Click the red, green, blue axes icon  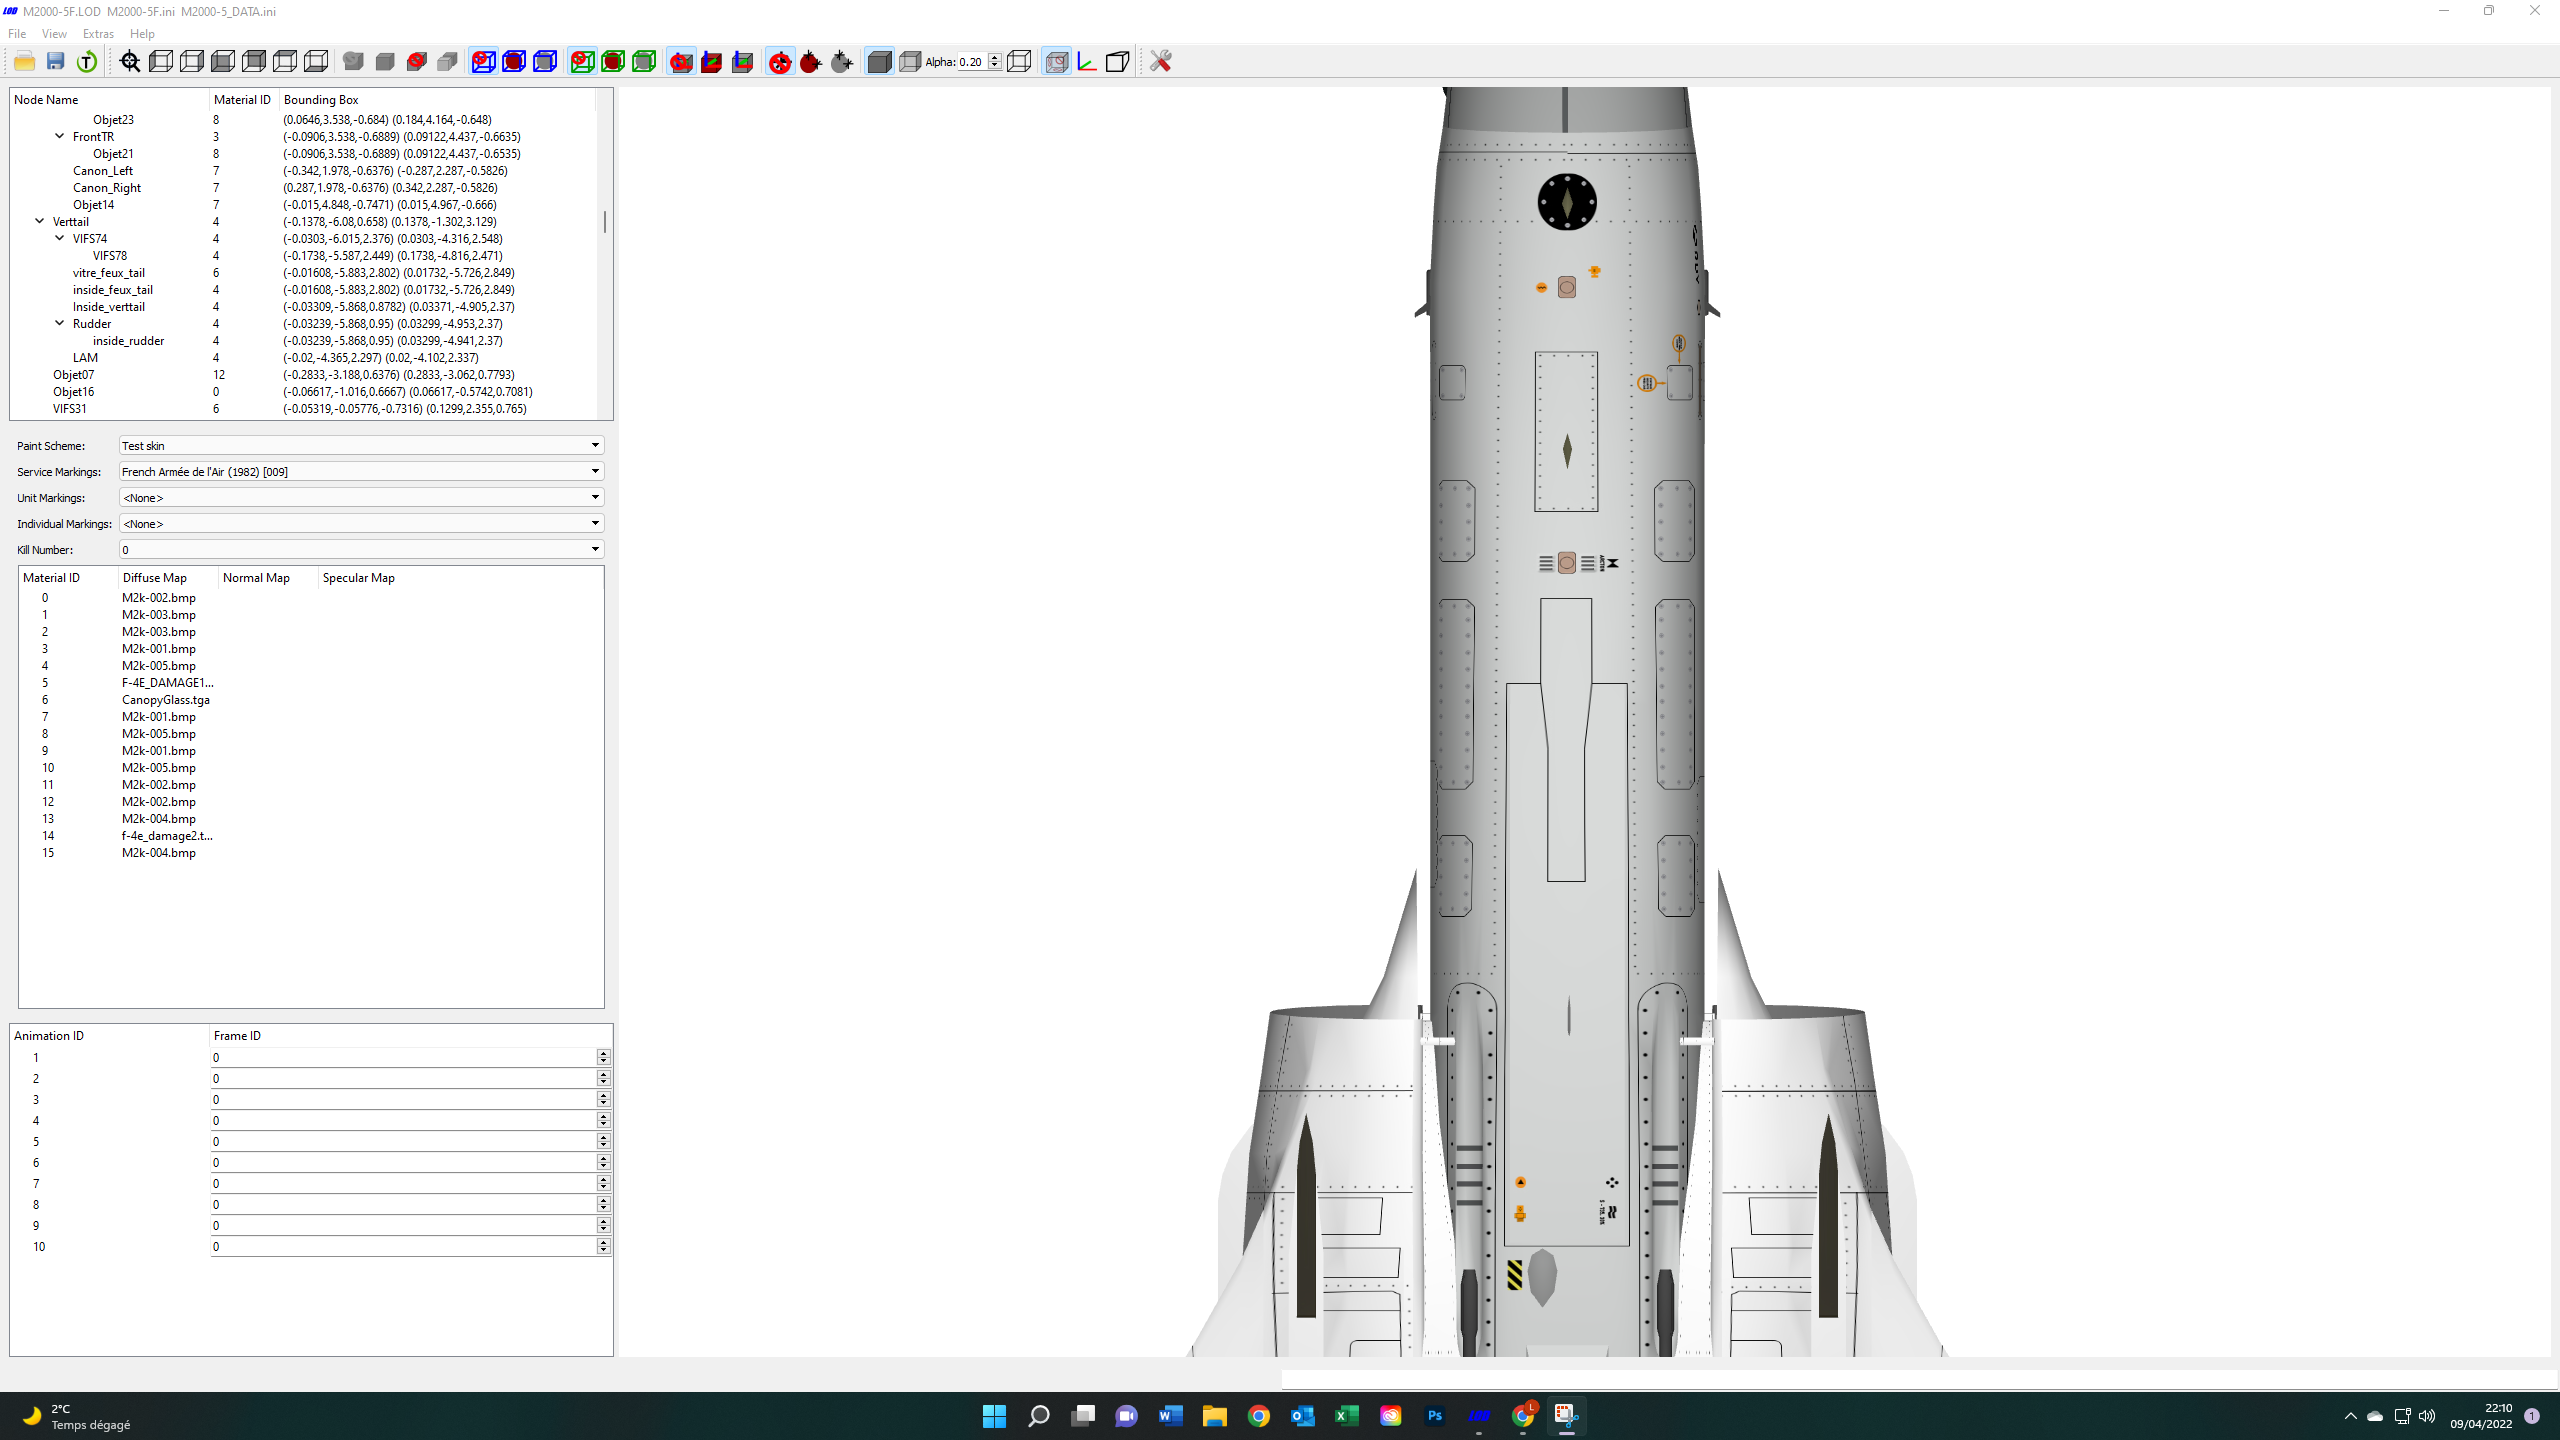point(1087,62)
